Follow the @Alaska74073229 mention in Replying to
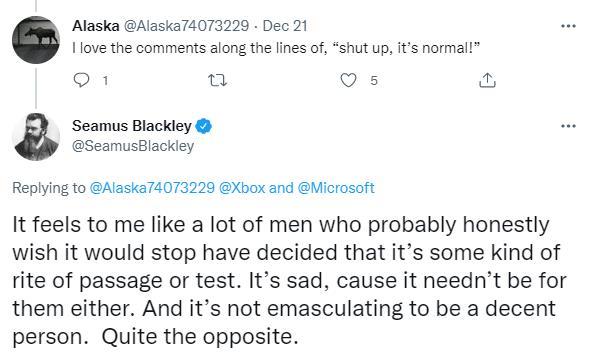The height and width of the screenshot is (360, 593). tap(152, 188)
